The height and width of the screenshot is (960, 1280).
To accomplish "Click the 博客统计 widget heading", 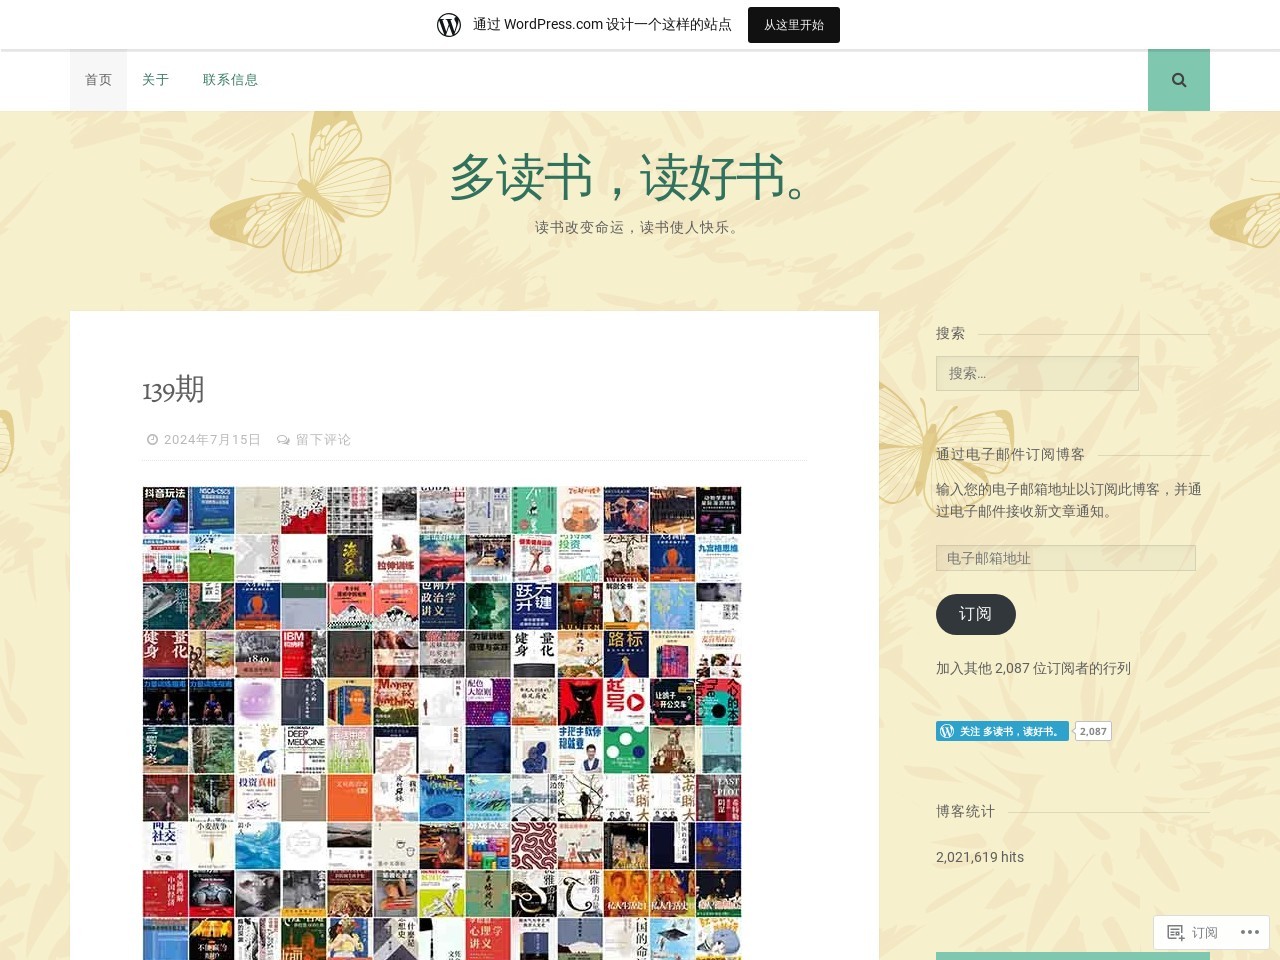I will coord(965,811).
